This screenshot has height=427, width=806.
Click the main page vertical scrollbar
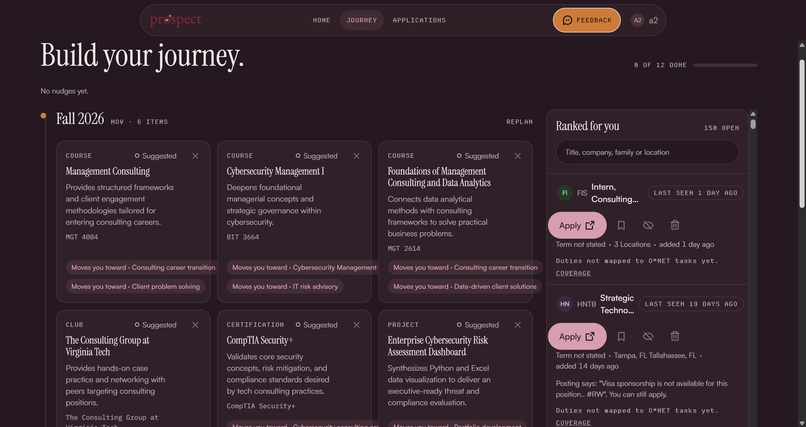tap(801, 134)
